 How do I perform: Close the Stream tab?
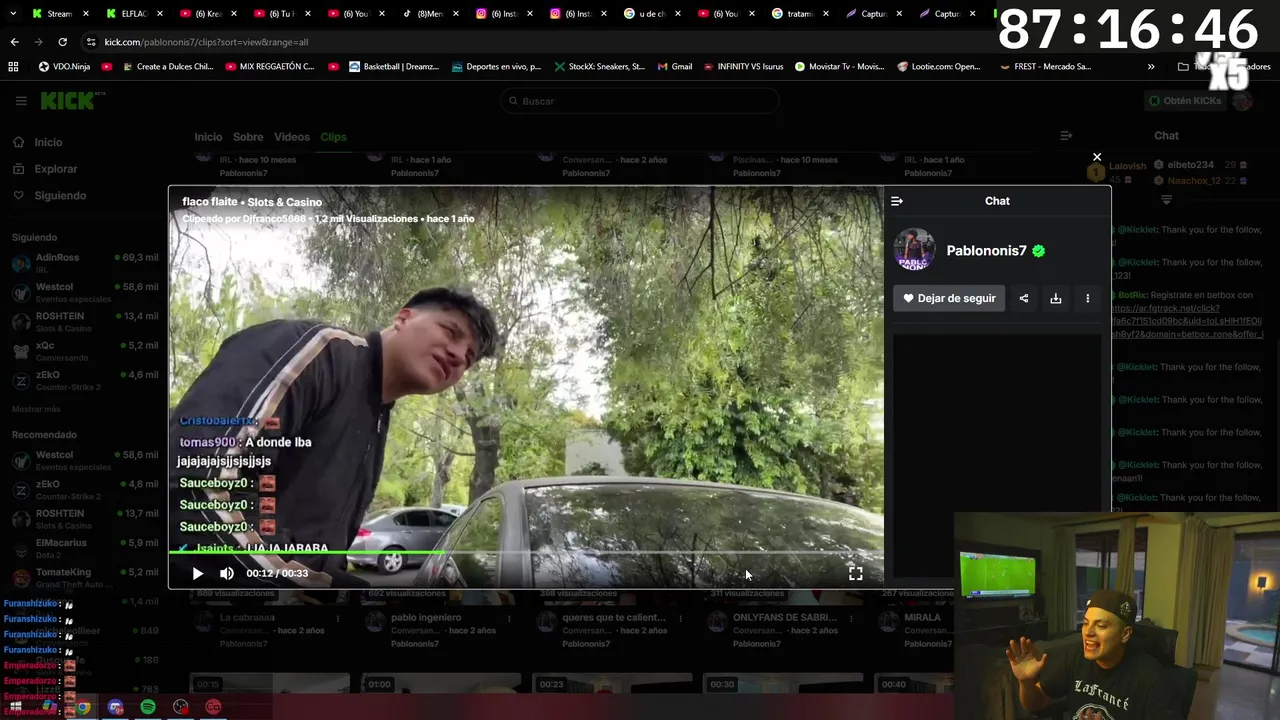coord(85,14)
